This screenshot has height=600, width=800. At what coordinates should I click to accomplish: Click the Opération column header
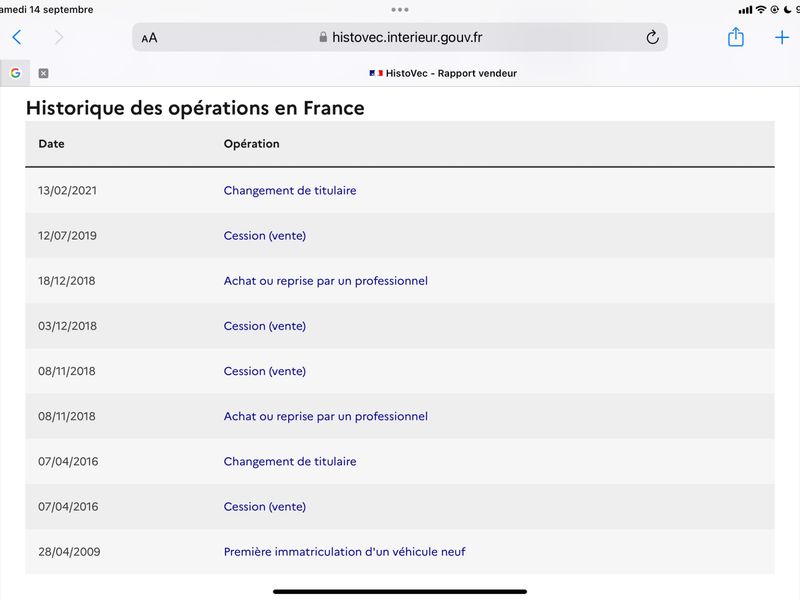coord(252,144)
